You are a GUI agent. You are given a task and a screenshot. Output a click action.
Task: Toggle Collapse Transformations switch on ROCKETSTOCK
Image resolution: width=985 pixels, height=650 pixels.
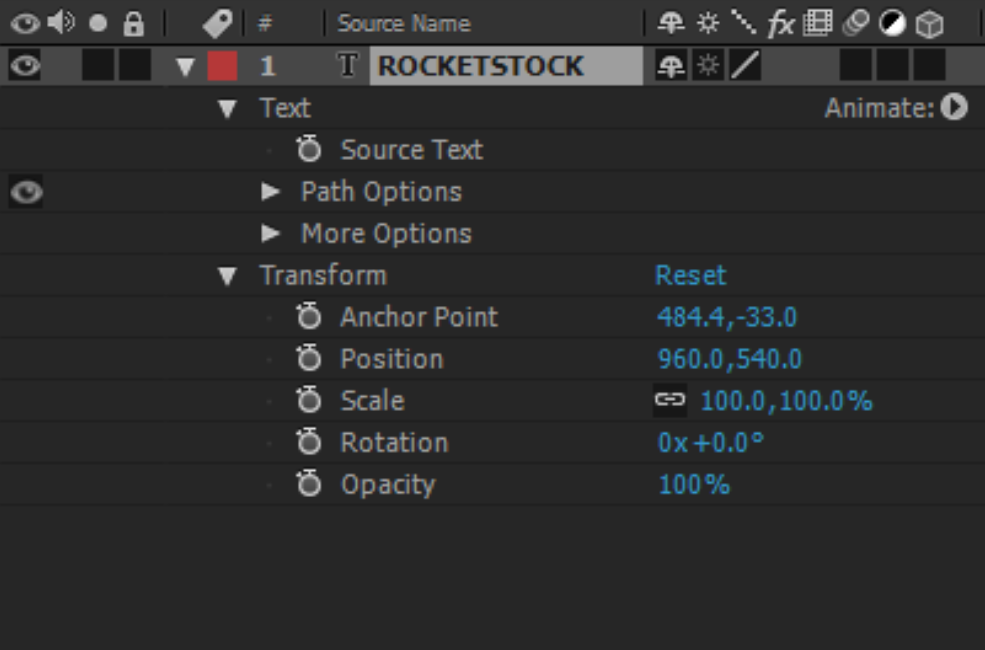tap(707, 66)
